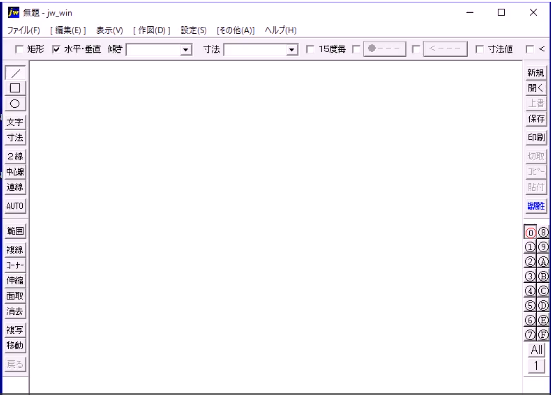
Task: Select layer 3 in layer bar
Action: 530,276
